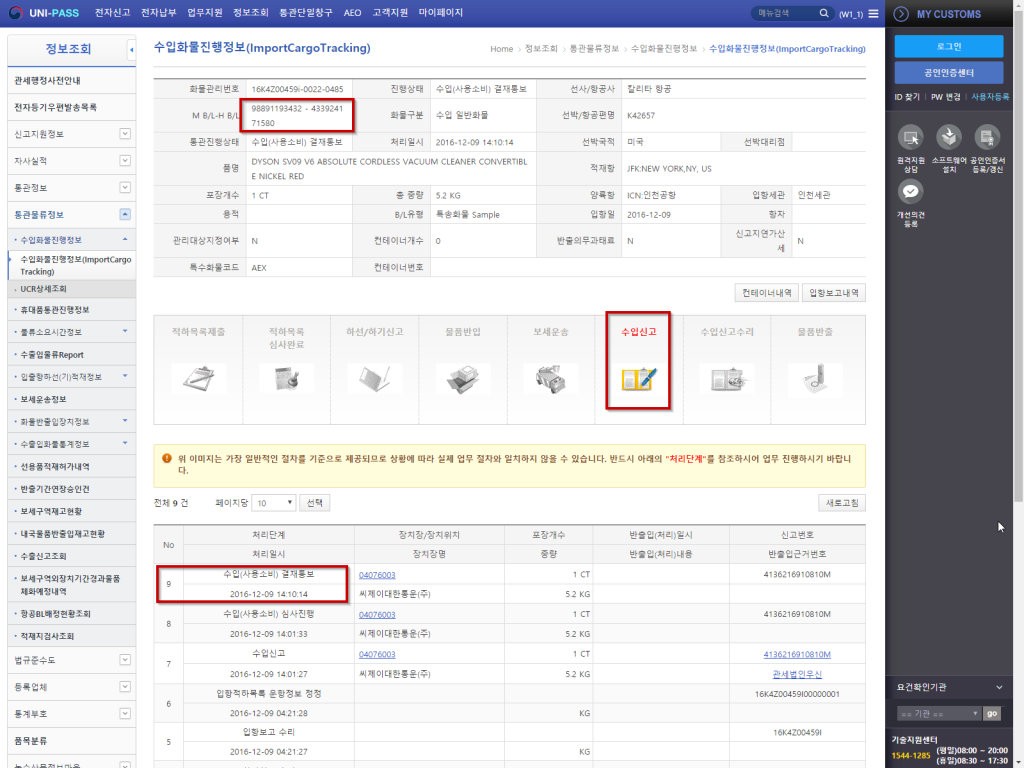1024x768 pixels.
Task: Expand the 신고지원정보 sidebar section
Action: [x=125, y=134]
